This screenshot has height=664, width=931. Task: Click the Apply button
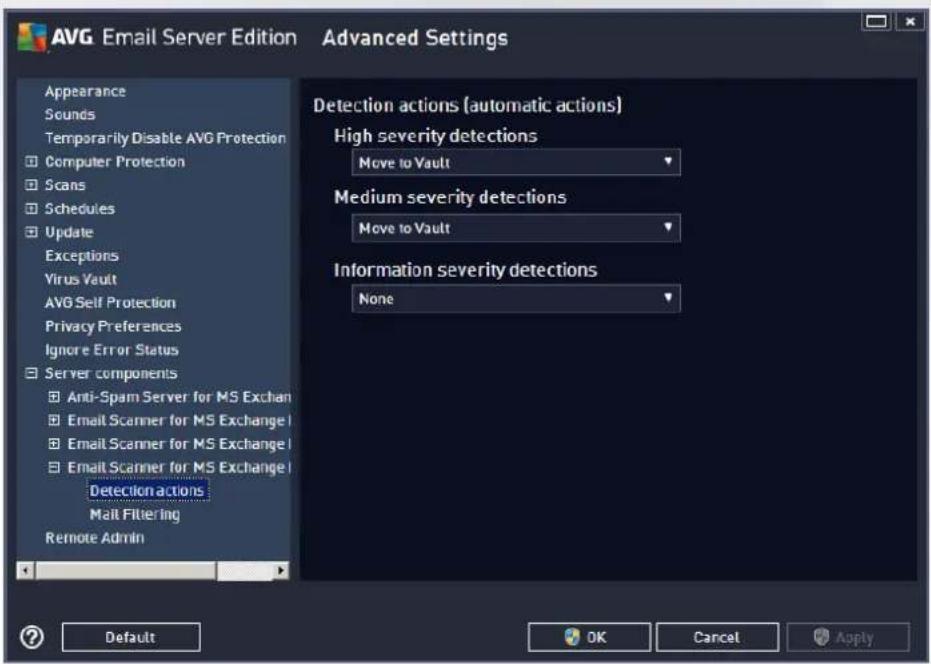click(x=848, y=637)
